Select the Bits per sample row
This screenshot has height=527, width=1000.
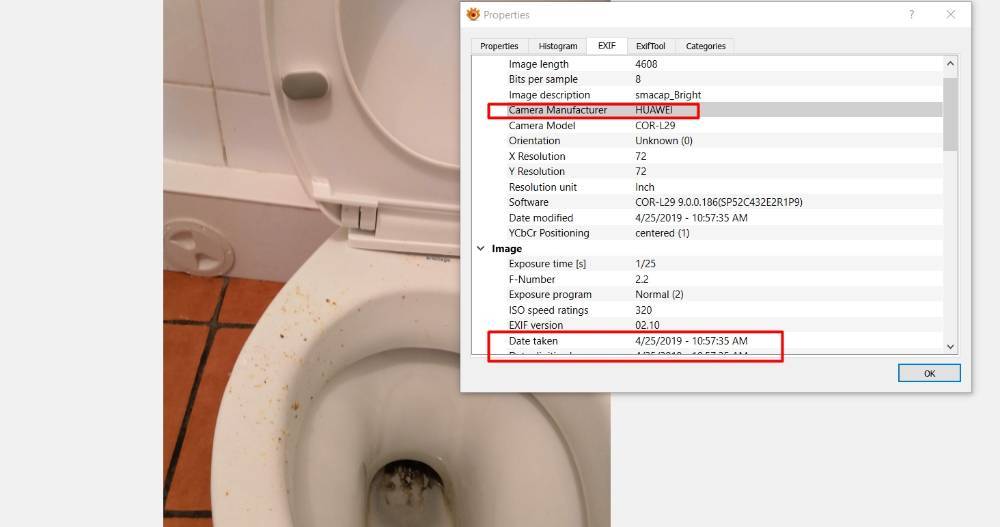pos(707,79)
